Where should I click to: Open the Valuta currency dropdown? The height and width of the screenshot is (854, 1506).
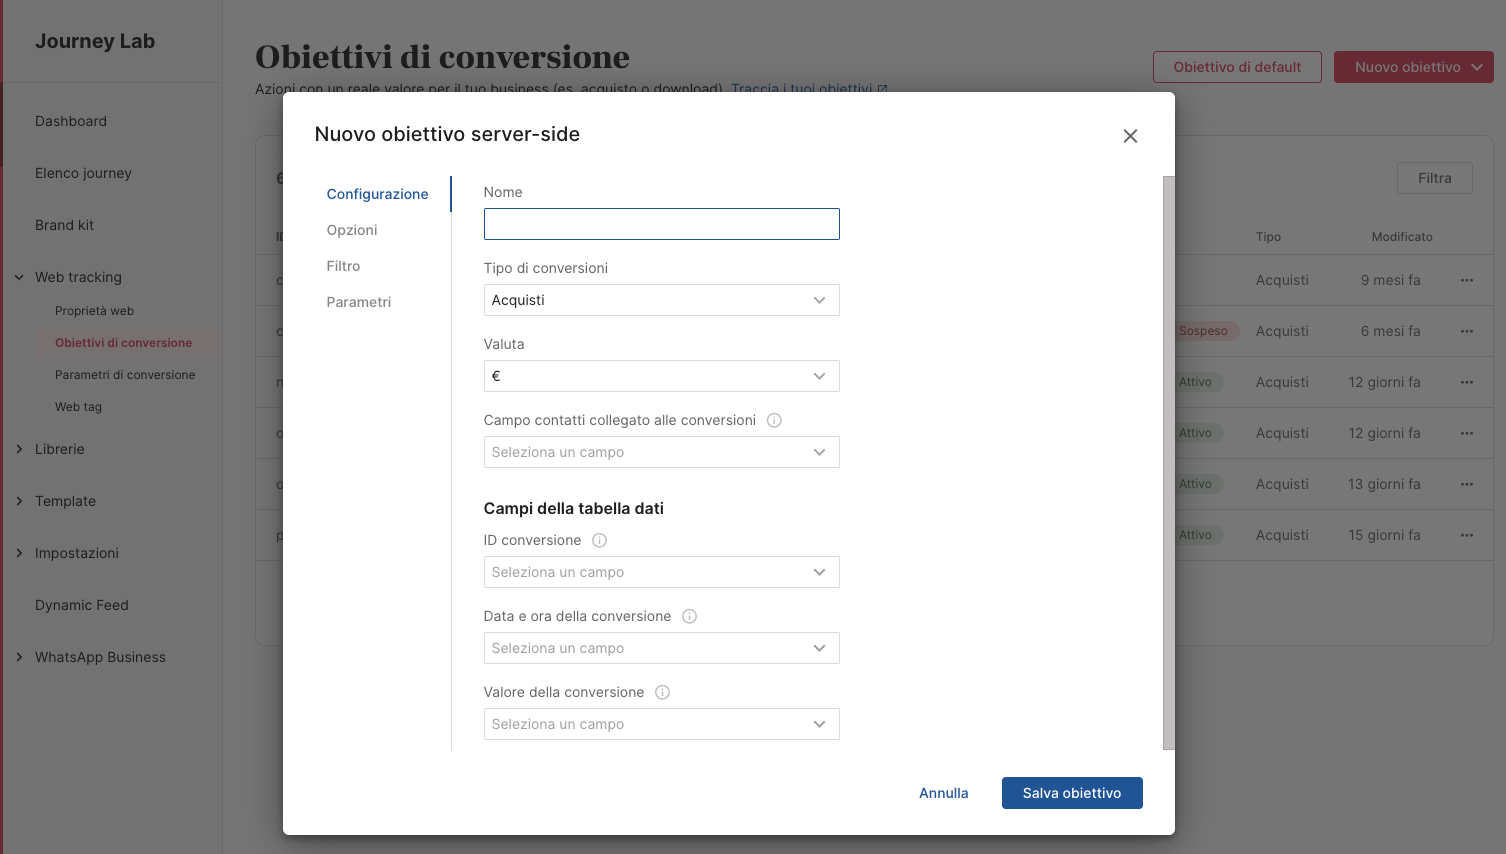(661, 376)
